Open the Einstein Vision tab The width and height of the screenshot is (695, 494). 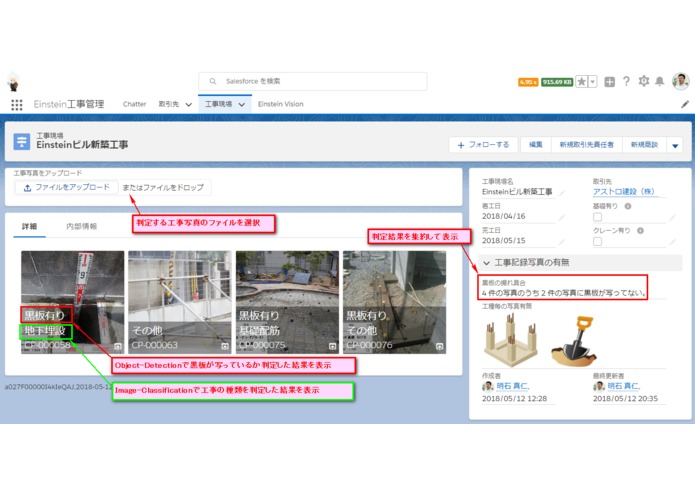[281, 104]
